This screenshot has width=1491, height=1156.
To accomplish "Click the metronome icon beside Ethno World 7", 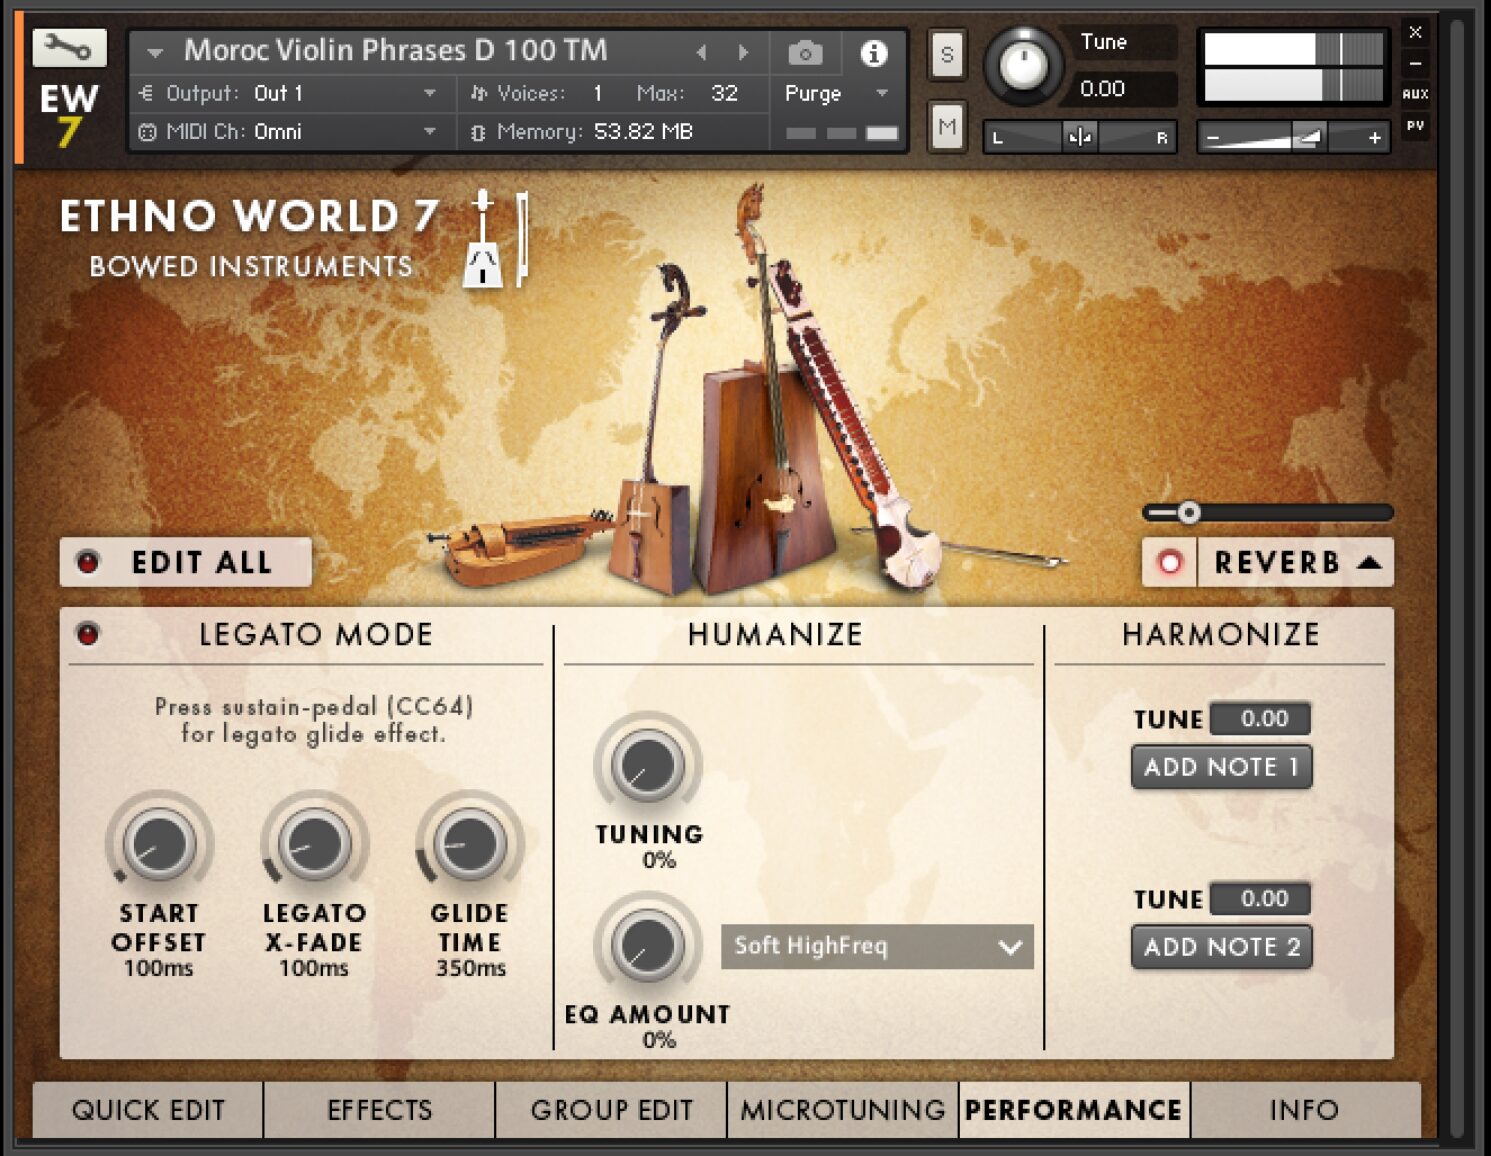I will 483,238.
